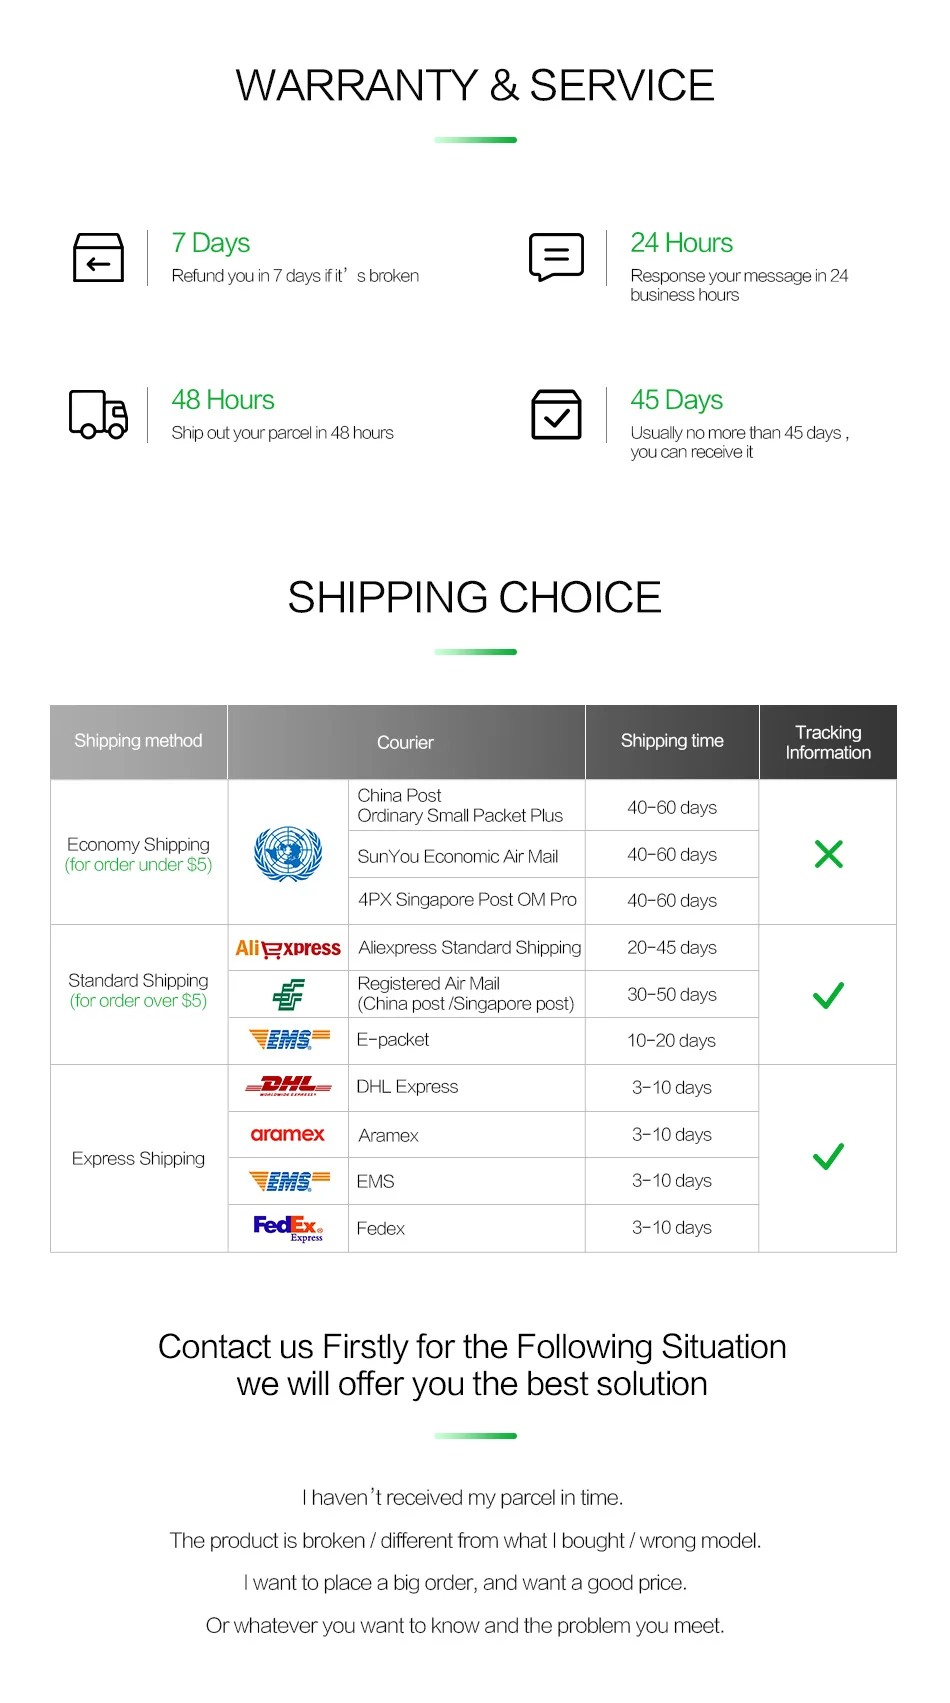
Task: Click the green checkmark for Express Shipping
Action: (x=829, y=1157)
